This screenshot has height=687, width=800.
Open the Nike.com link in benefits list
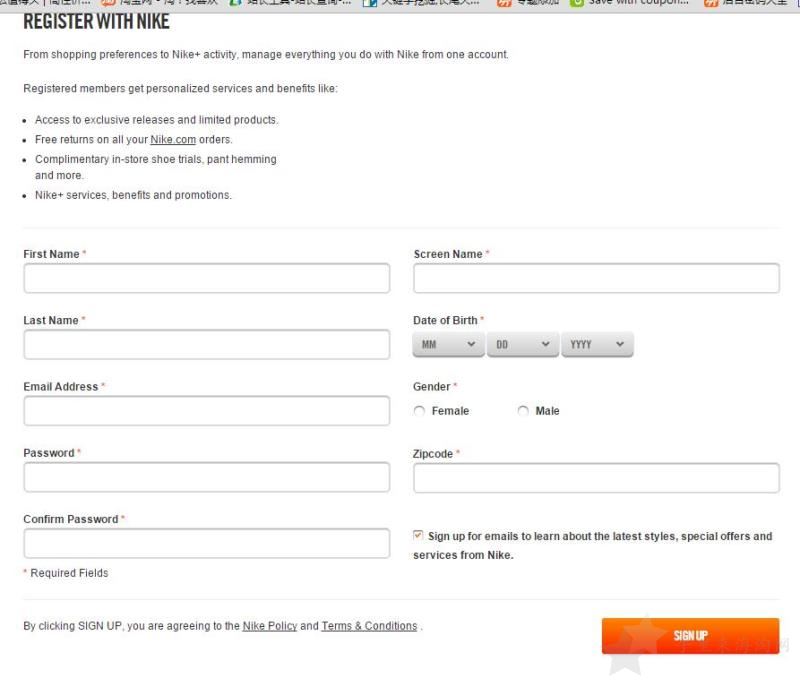[173, 140]
